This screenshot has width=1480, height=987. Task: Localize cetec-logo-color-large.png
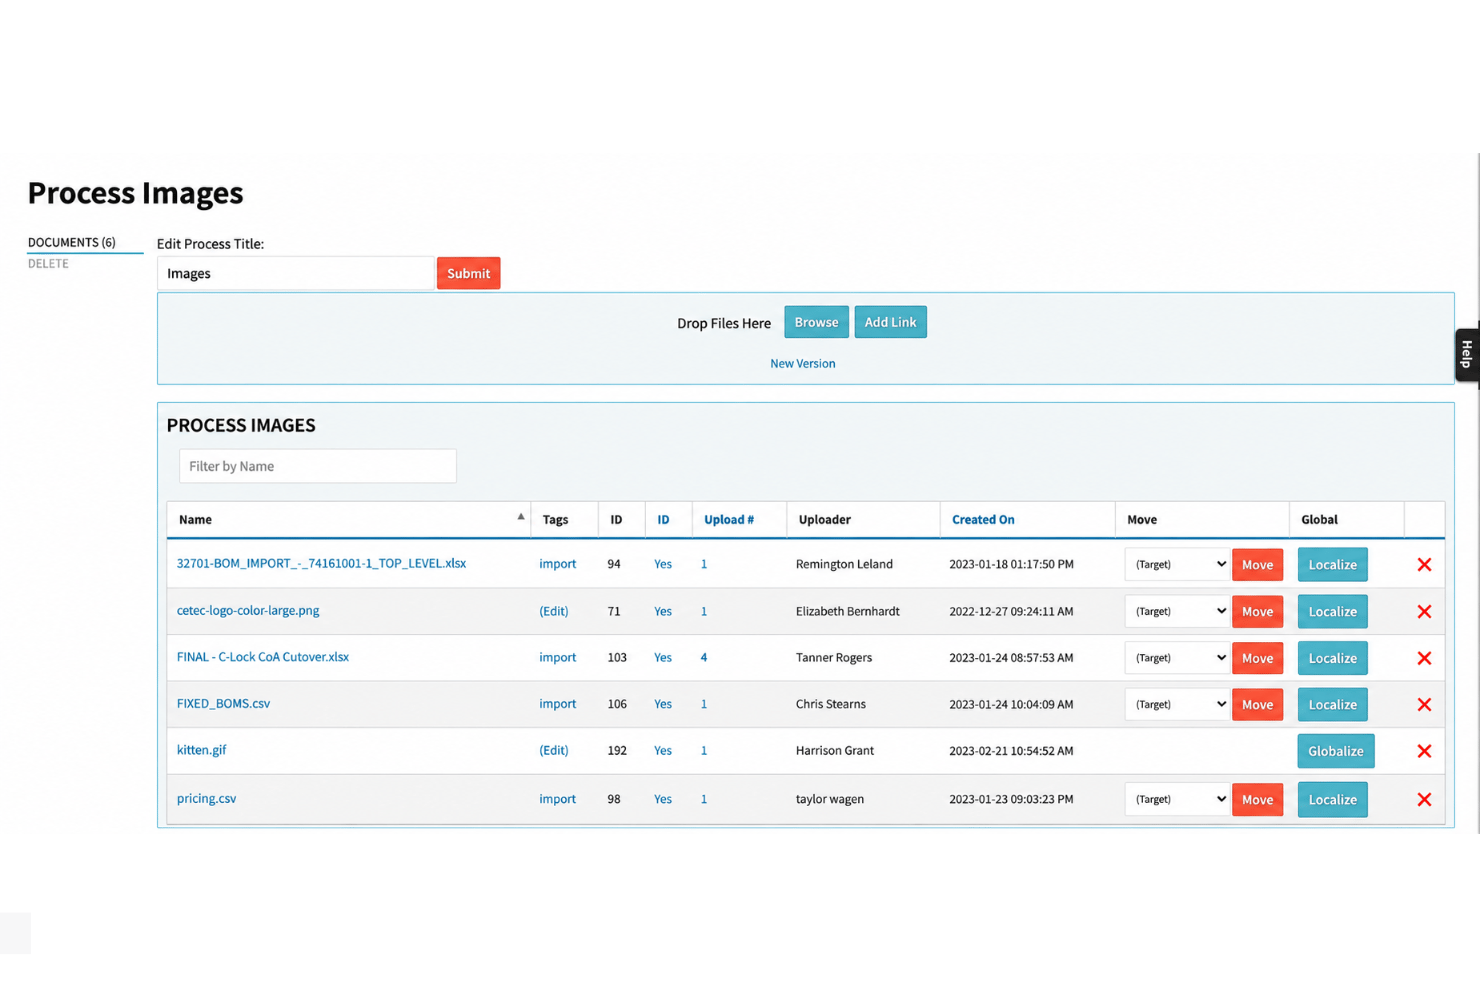tap(1333, 612)
